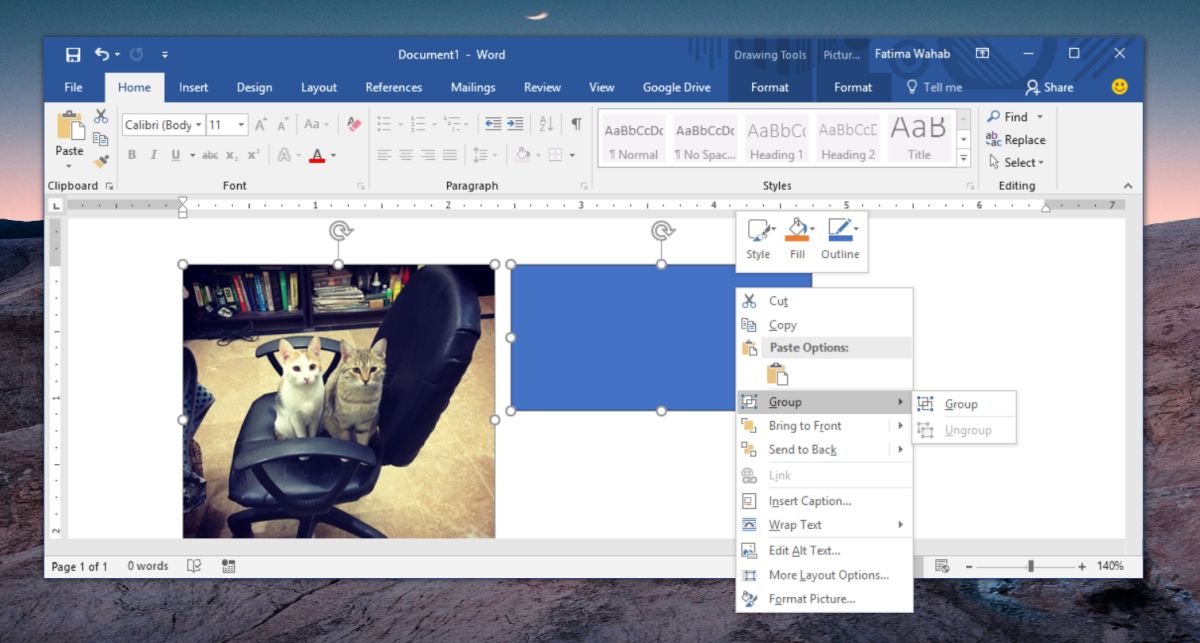Click the Cut scissors icon in the Clipboard group
Image resolution: width=1200 pixels, height=643 pixels.
pos(101,116)
